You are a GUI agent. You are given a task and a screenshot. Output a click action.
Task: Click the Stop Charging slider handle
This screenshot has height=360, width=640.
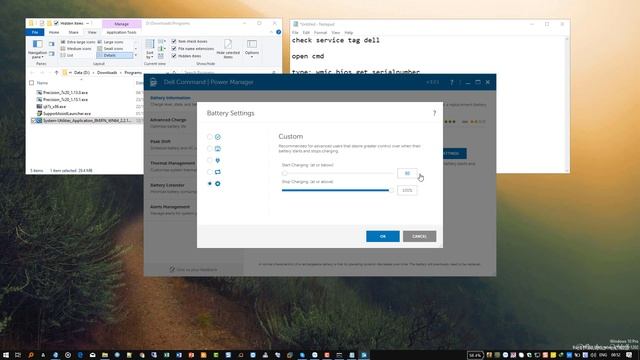[391, 190]
